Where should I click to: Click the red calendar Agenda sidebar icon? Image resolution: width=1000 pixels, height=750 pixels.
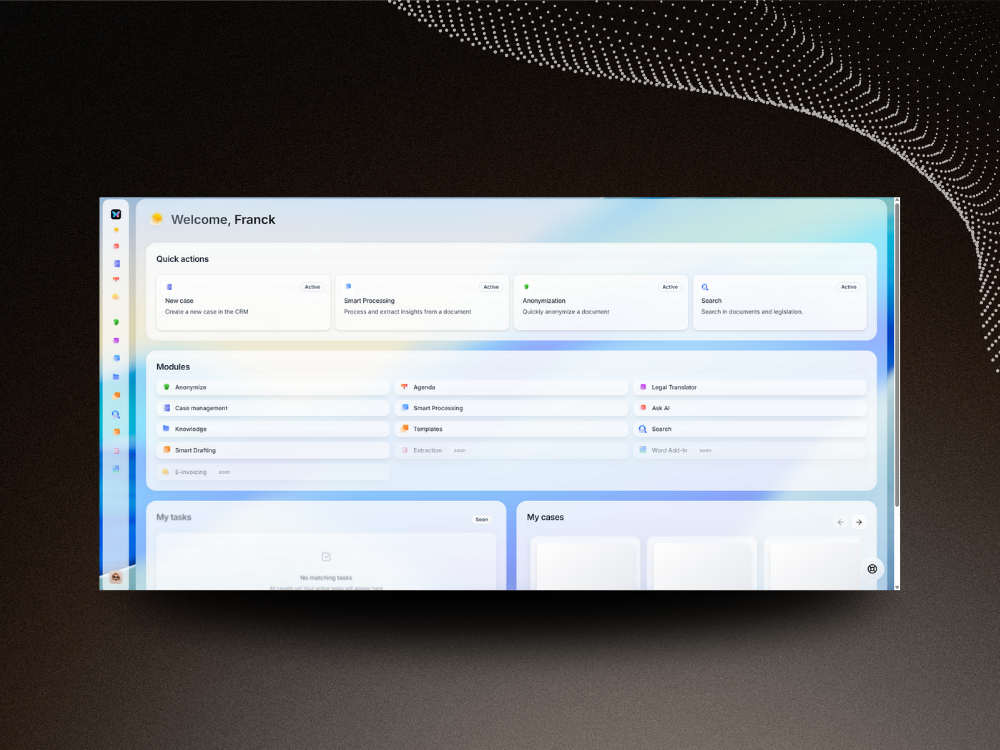(116, 280)
